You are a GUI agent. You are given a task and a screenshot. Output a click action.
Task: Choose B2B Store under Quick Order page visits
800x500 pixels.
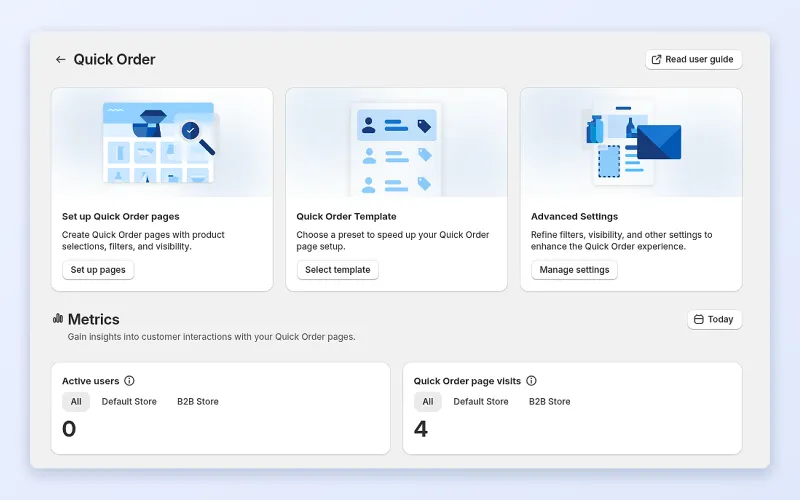pos(549,402)
